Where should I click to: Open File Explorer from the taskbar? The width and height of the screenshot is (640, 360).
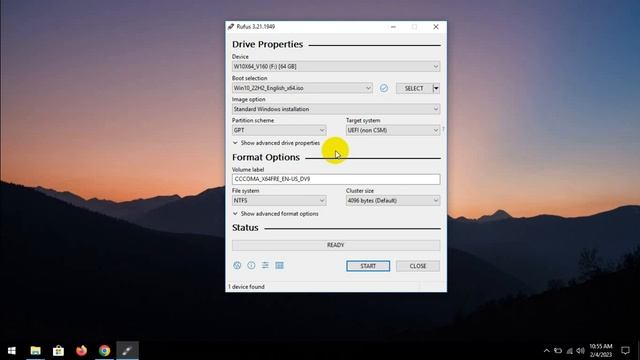[x=36, y=350]
